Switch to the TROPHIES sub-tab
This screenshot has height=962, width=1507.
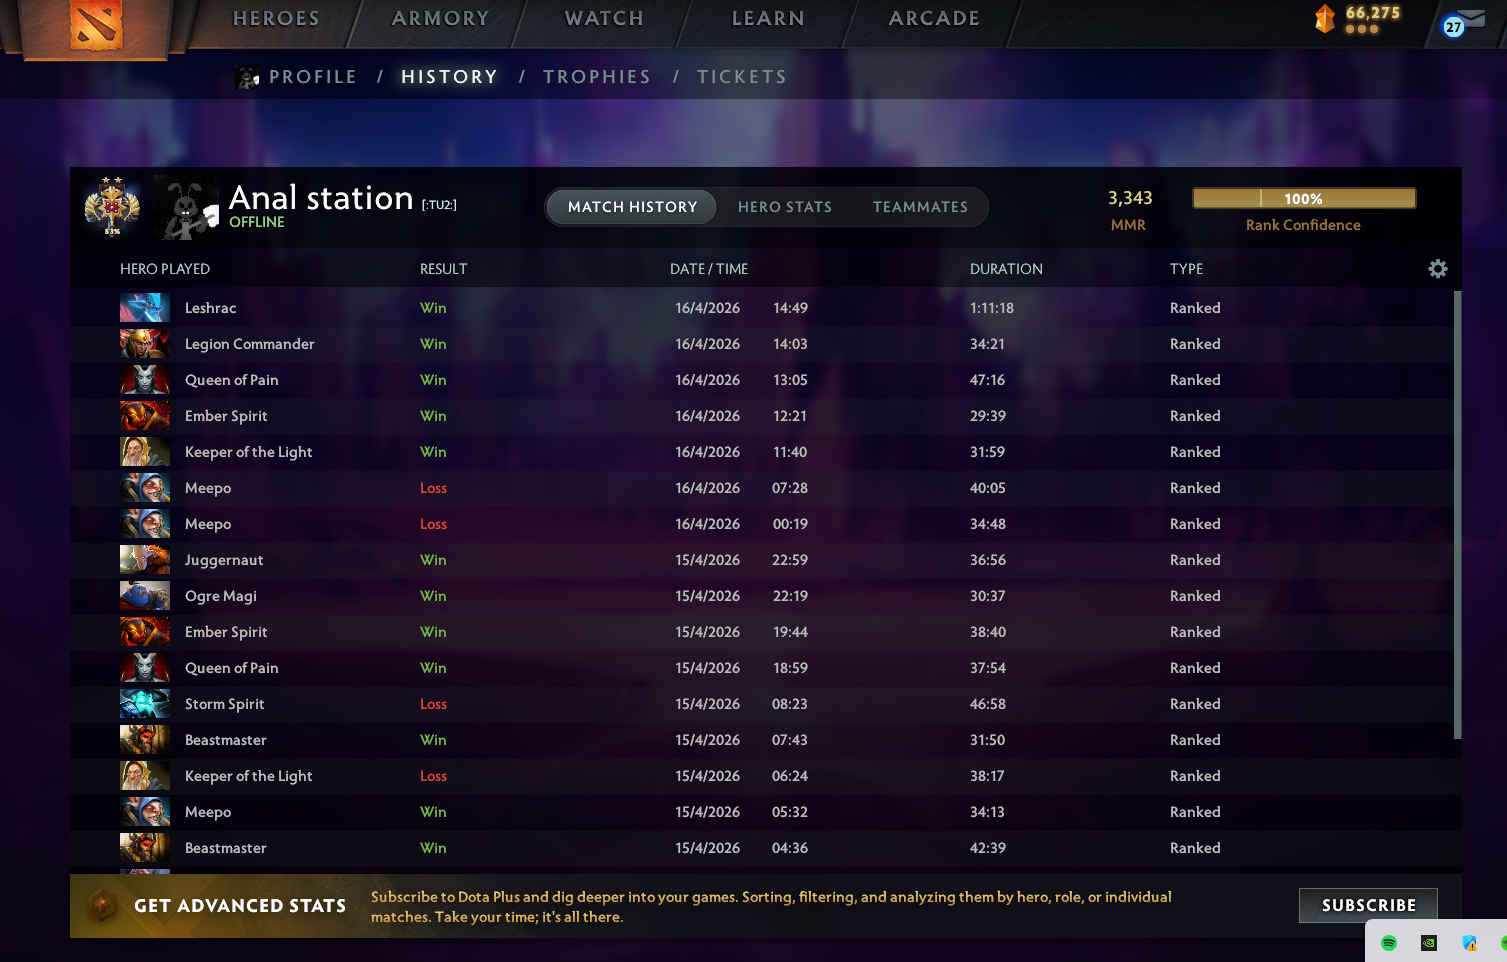pos(597,77)
